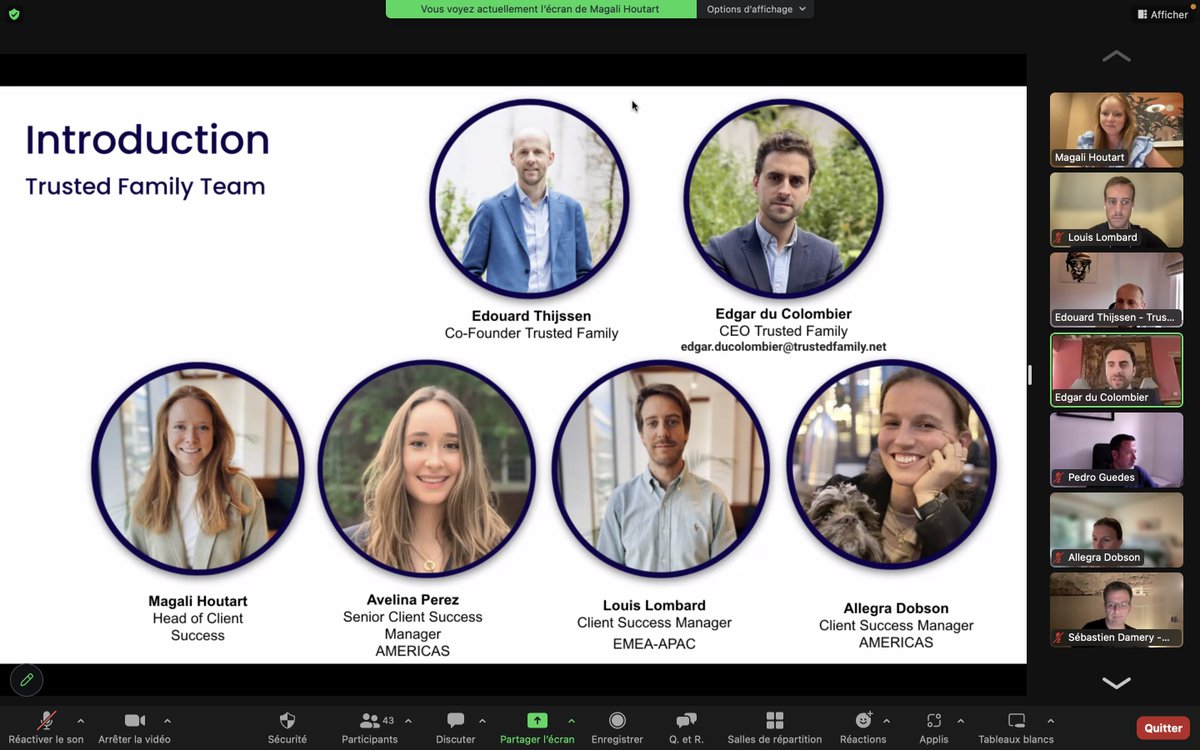This screenshot has height=750, width=1200.
Task: Click the green encryption shield icon
Action: (x=14, y=14)
